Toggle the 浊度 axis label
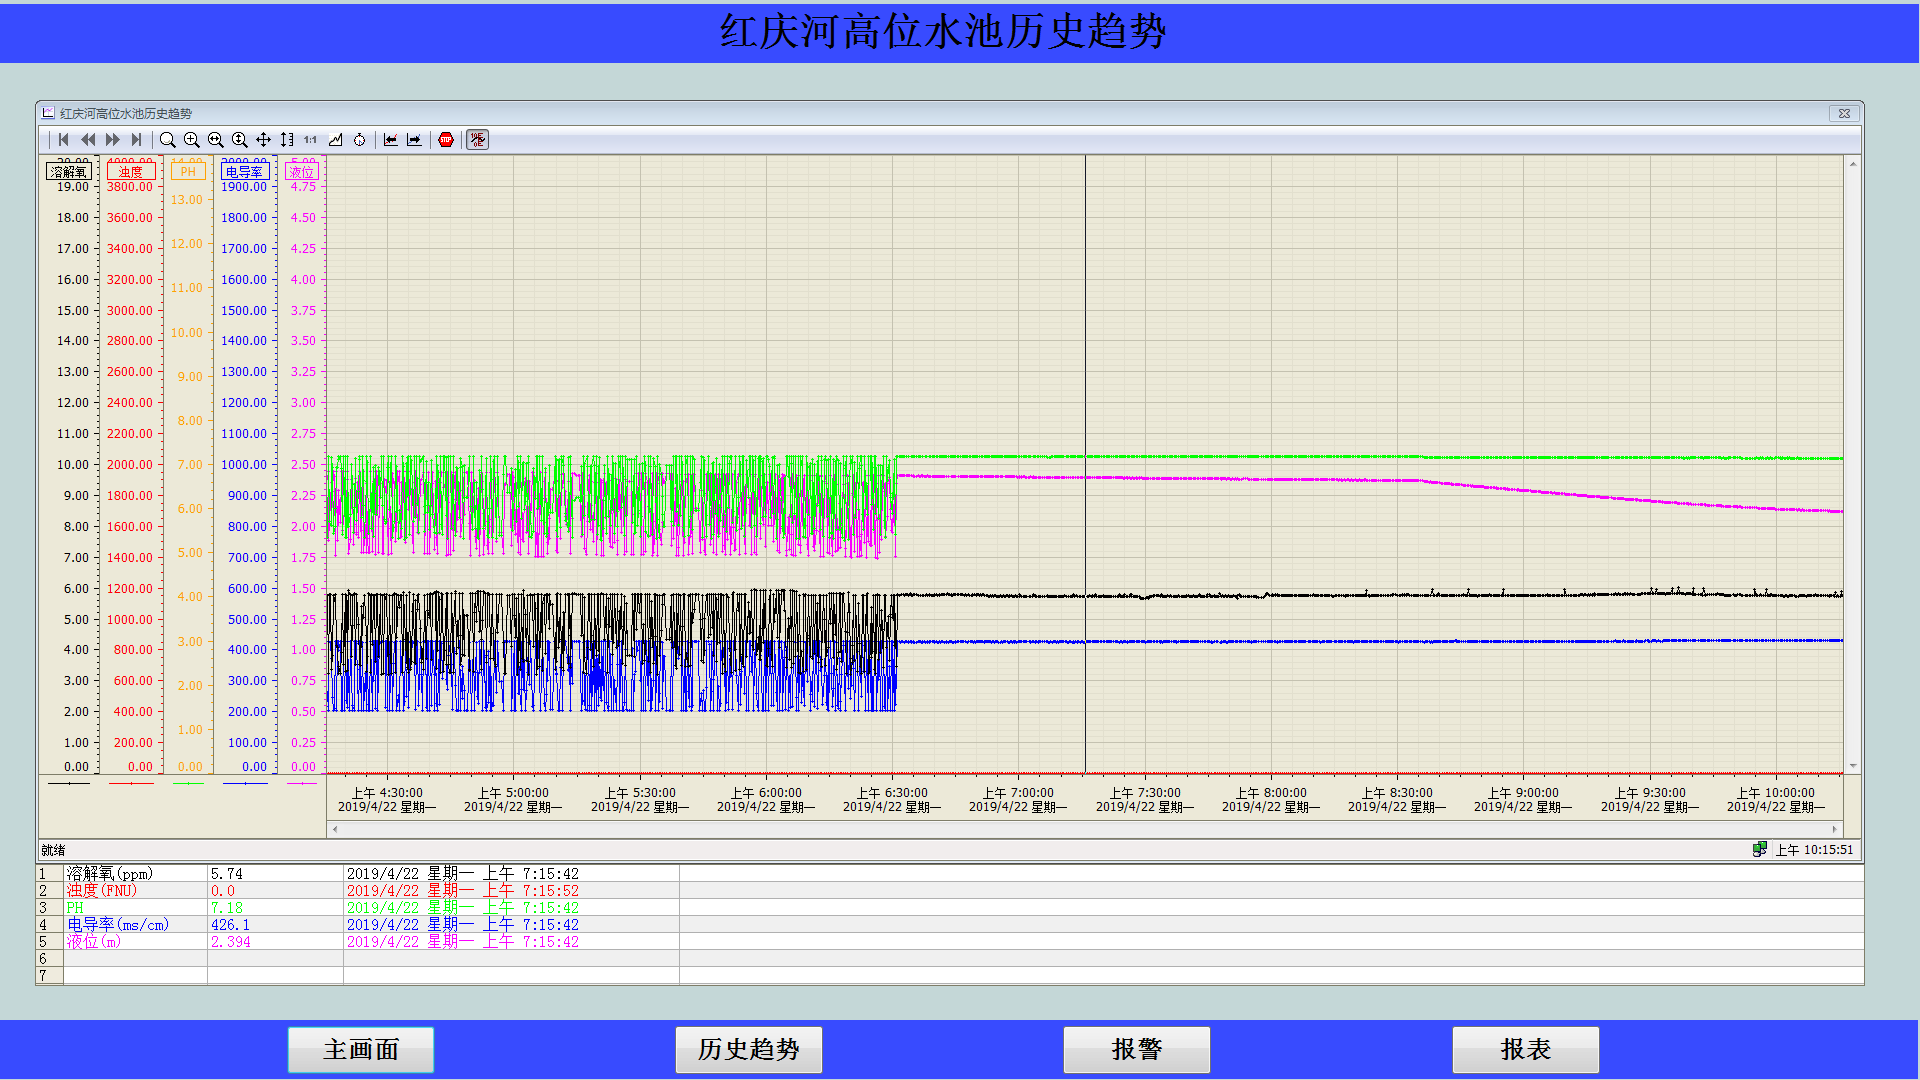Image resolution: width=1920 pixels, height=1080 pixels. [x=131, y=172]
